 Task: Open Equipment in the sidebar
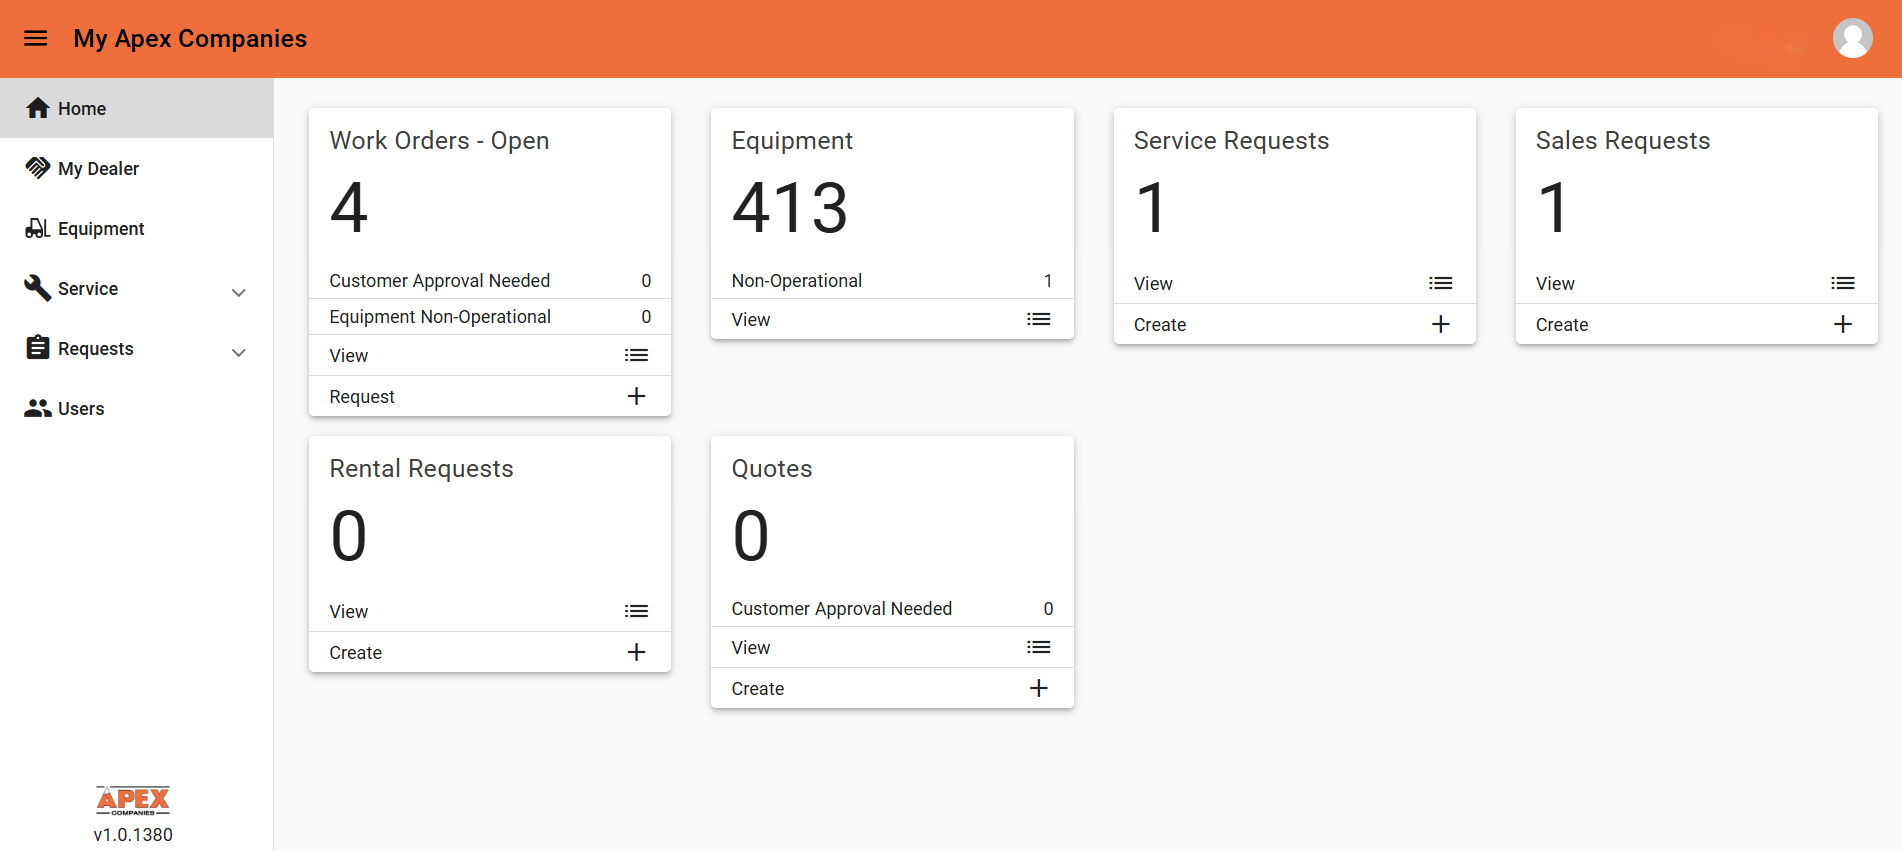tap(137, 228)
